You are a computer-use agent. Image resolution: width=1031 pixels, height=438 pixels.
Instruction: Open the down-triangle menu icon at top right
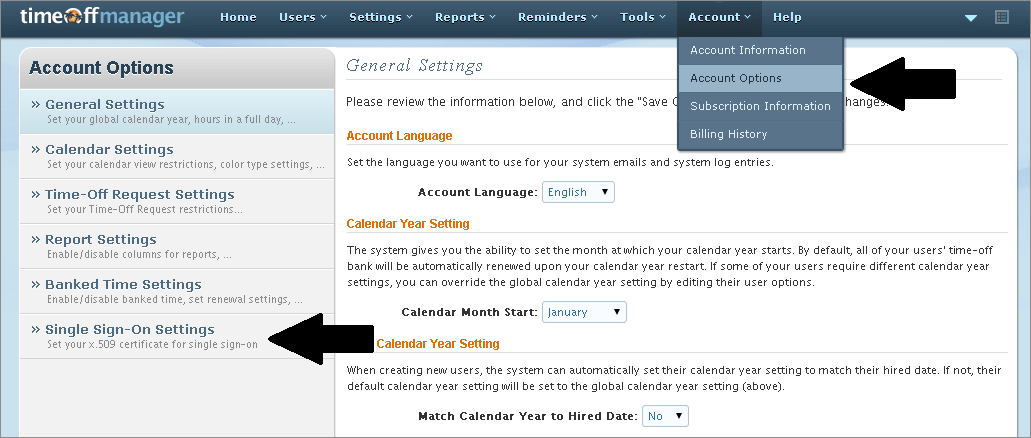pyautogui.click(x=971, y=18)
